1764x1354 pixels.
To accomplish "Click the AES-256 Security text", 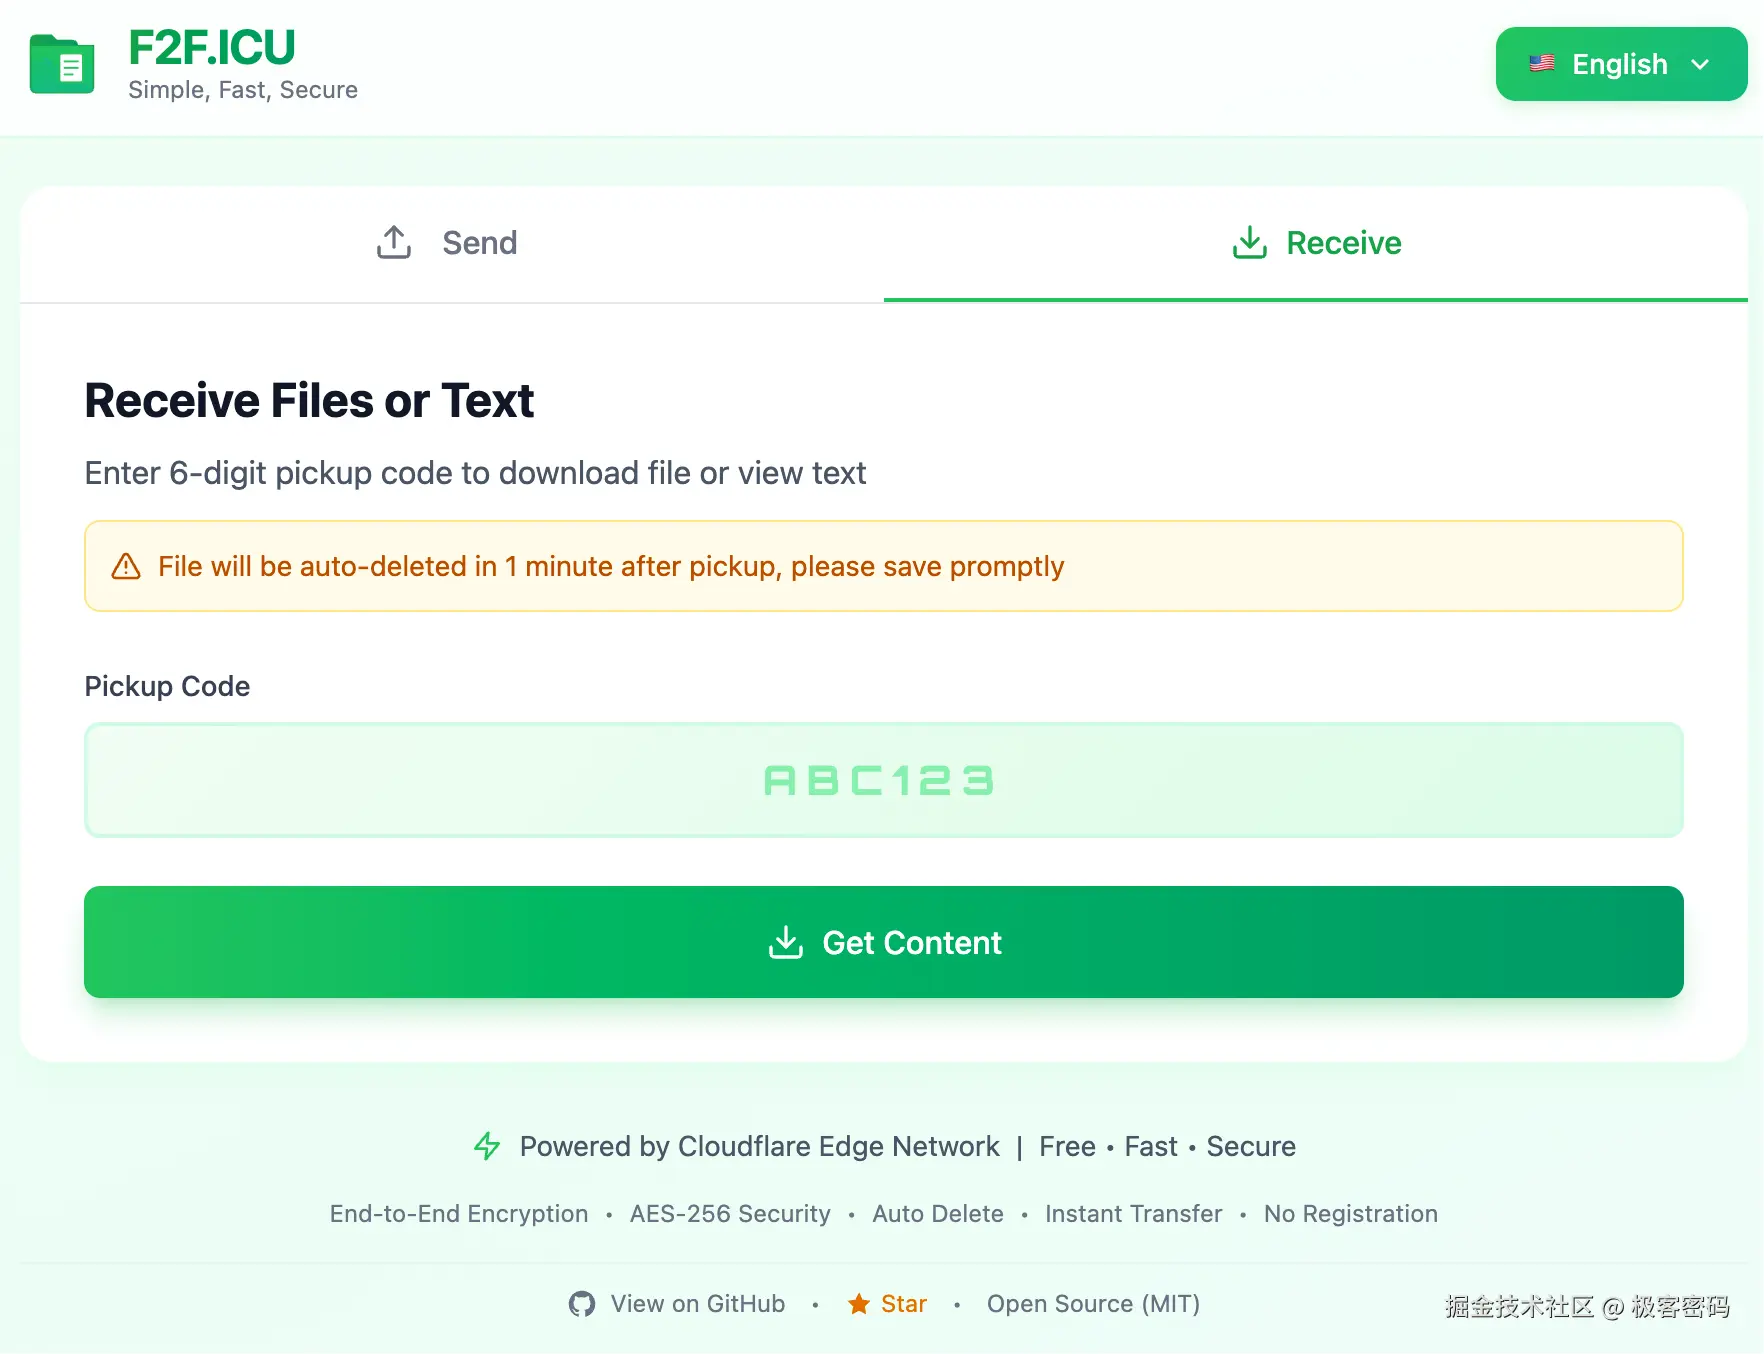I will click(x=730, y=1214).
